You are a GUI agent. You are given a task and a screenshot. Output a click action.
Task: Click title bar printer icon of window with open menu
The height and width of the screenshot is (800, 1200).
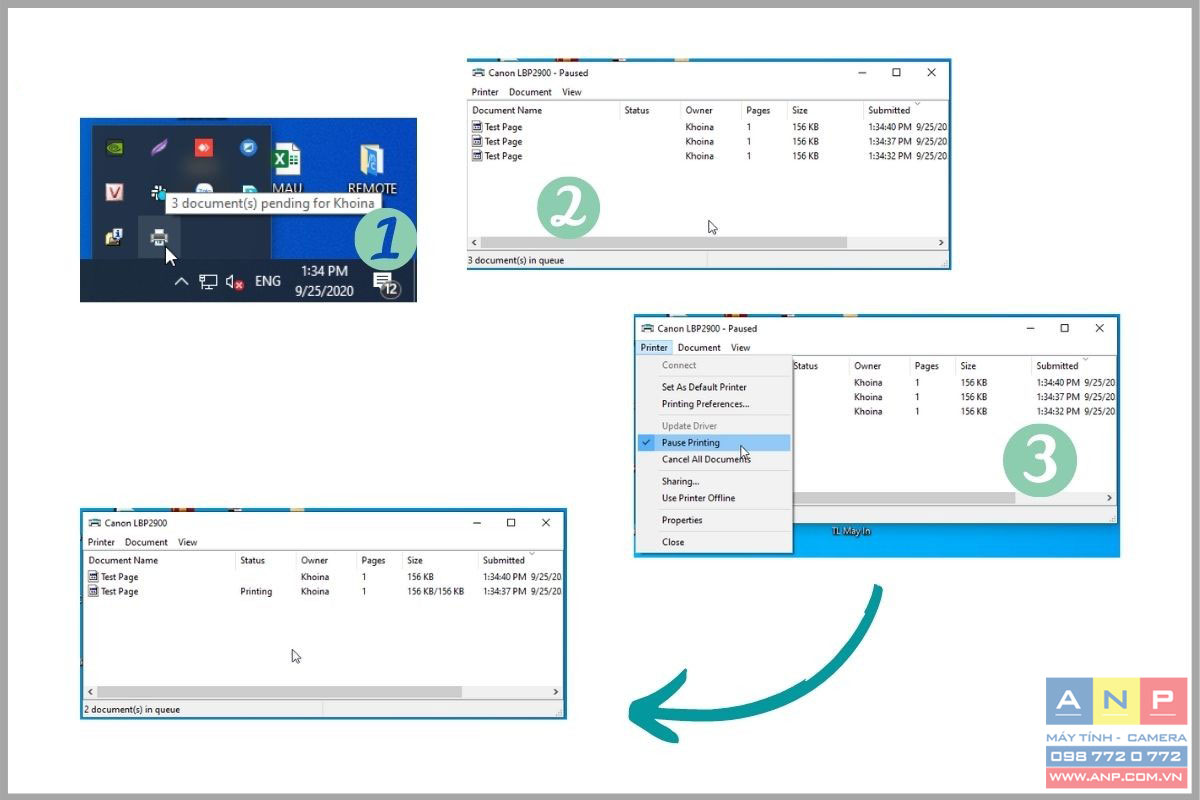coord(647,328)
